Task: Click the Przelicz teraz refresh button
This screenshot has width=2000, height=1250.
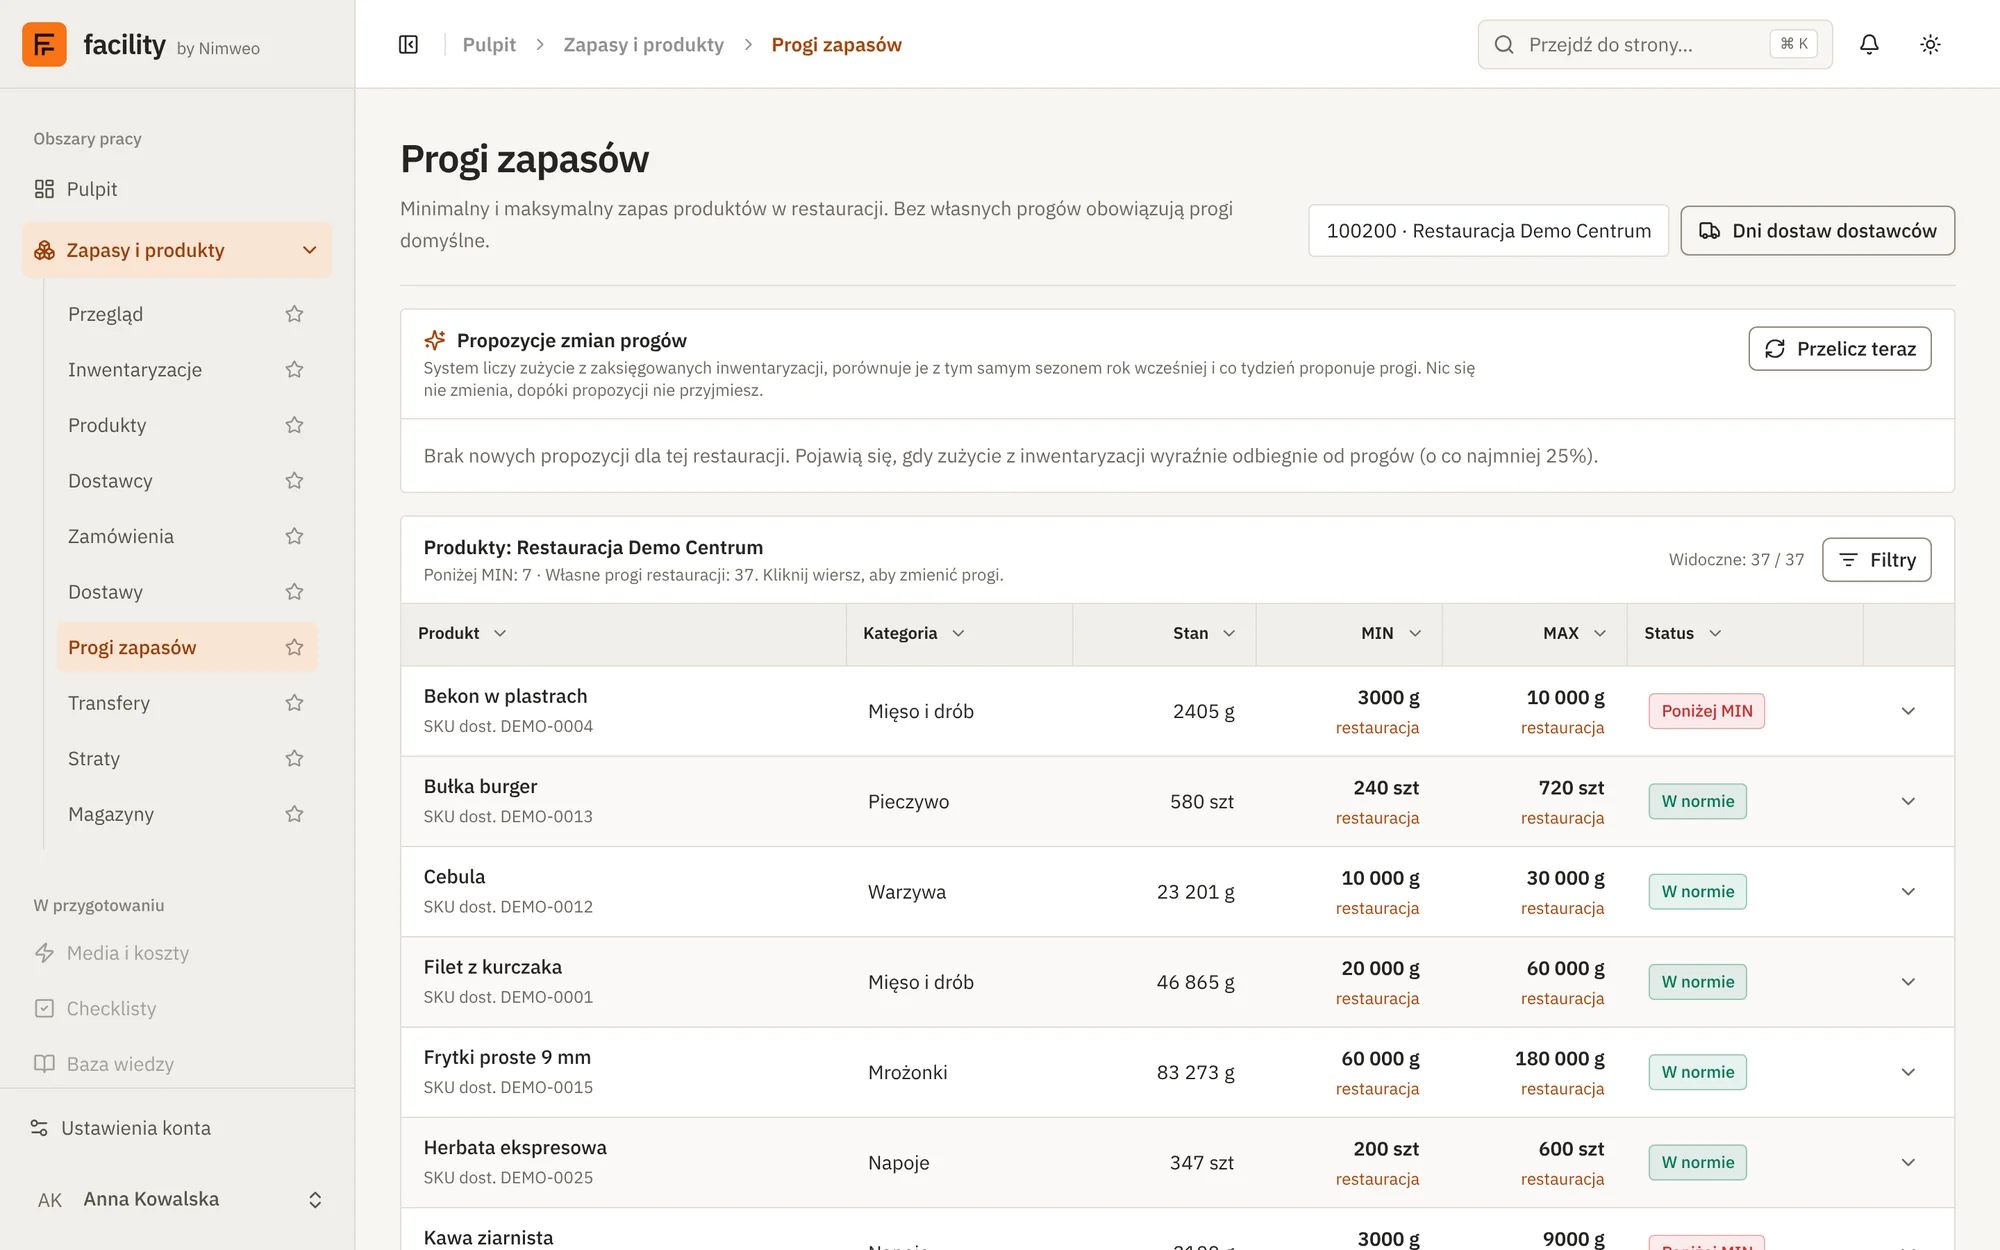Action: [1839, 349]
